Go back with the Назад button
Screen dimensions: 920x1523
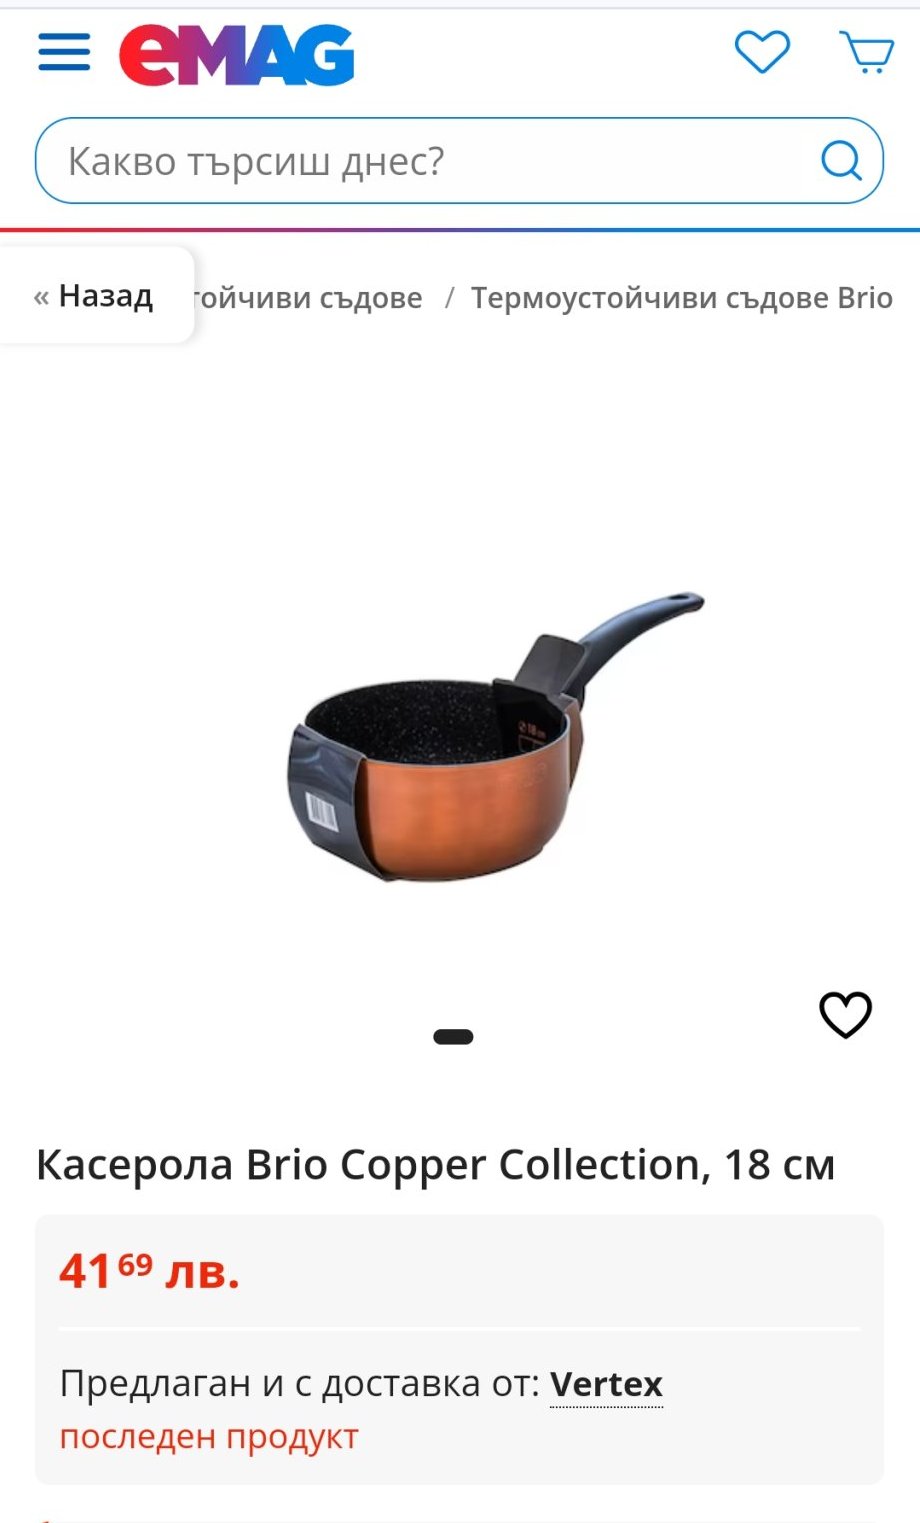click(94, 296)
